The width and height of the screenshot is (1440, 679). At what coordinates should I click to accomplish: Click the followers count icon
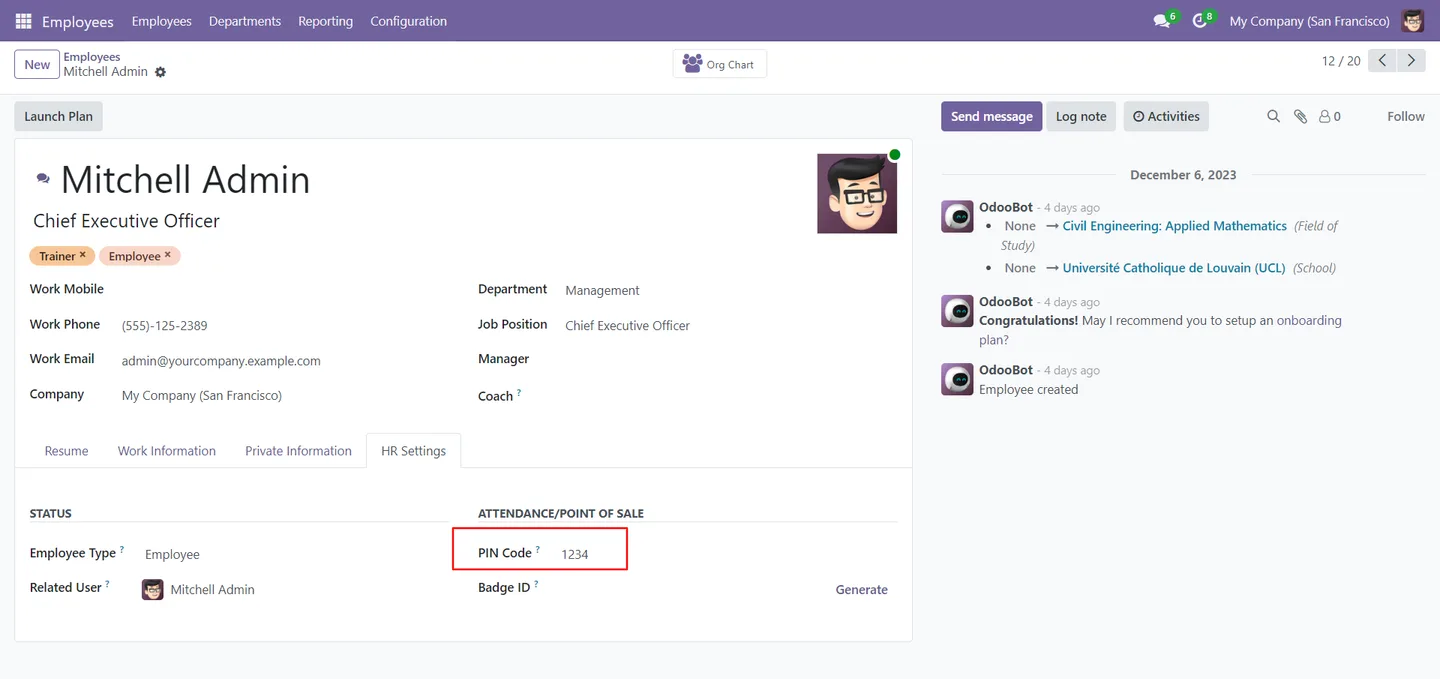pyautogui.click(x=1329, y=116)
